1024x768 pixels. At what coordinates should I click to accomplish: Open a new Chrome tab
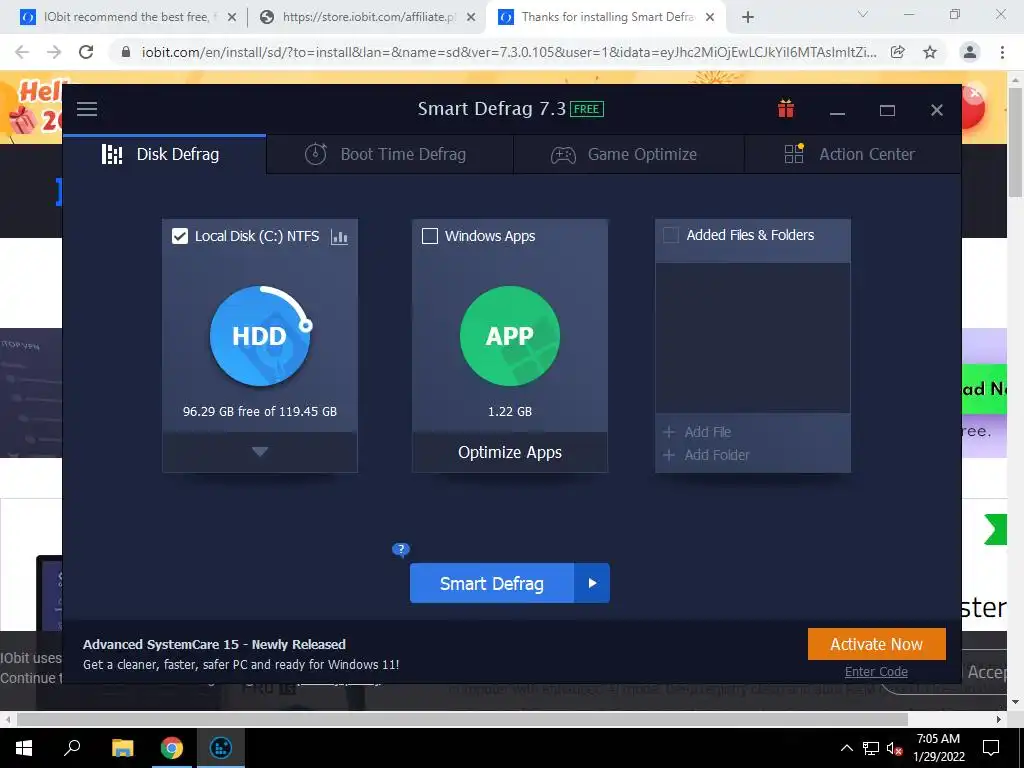pyautogui.click(x=748, y=17)
